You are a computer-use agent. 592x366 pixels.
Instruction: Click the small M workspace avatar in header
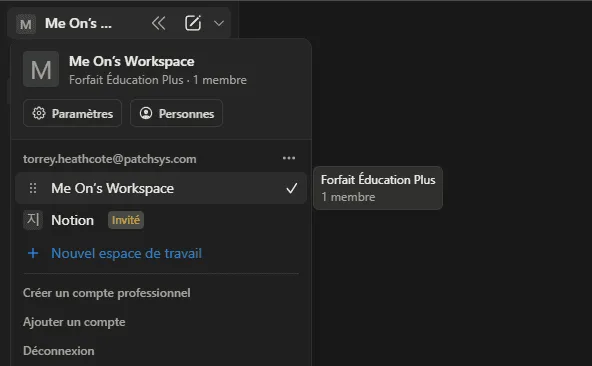click(26, 24)
